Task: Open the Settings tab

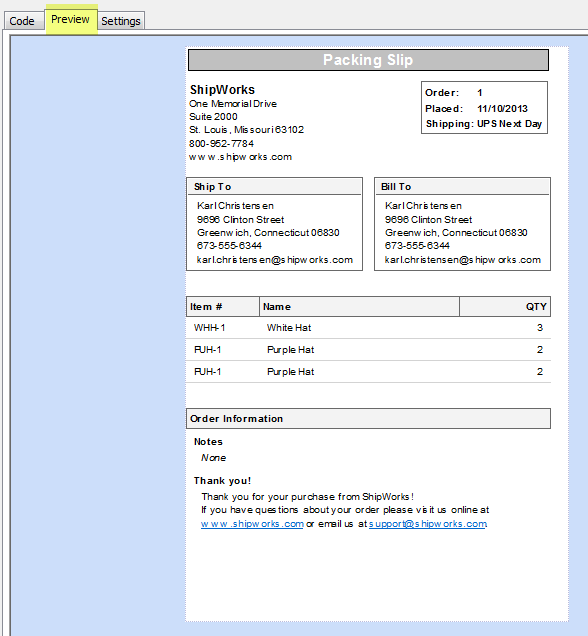Action: click(x=121, y=21)
